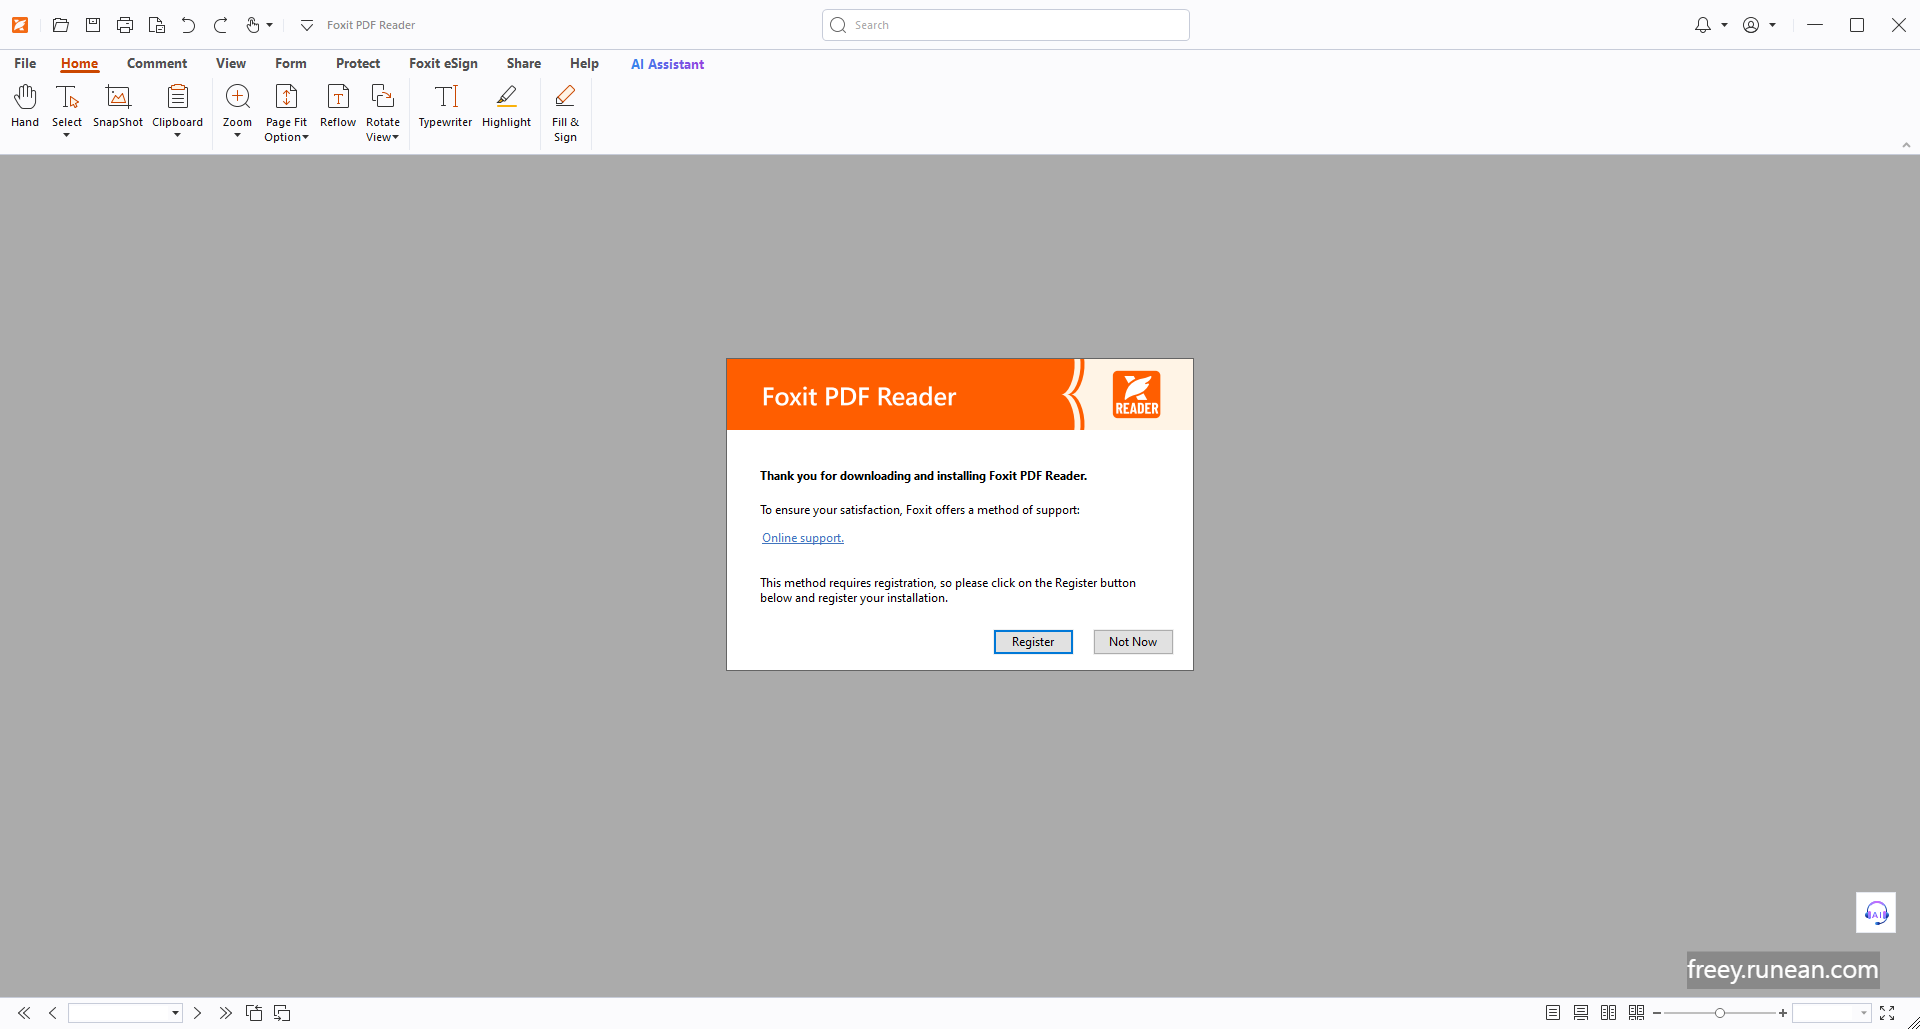Open Fill & Sign tool
The height and width of the screenshot is (1029, 1920).
[x=565, y=113]
